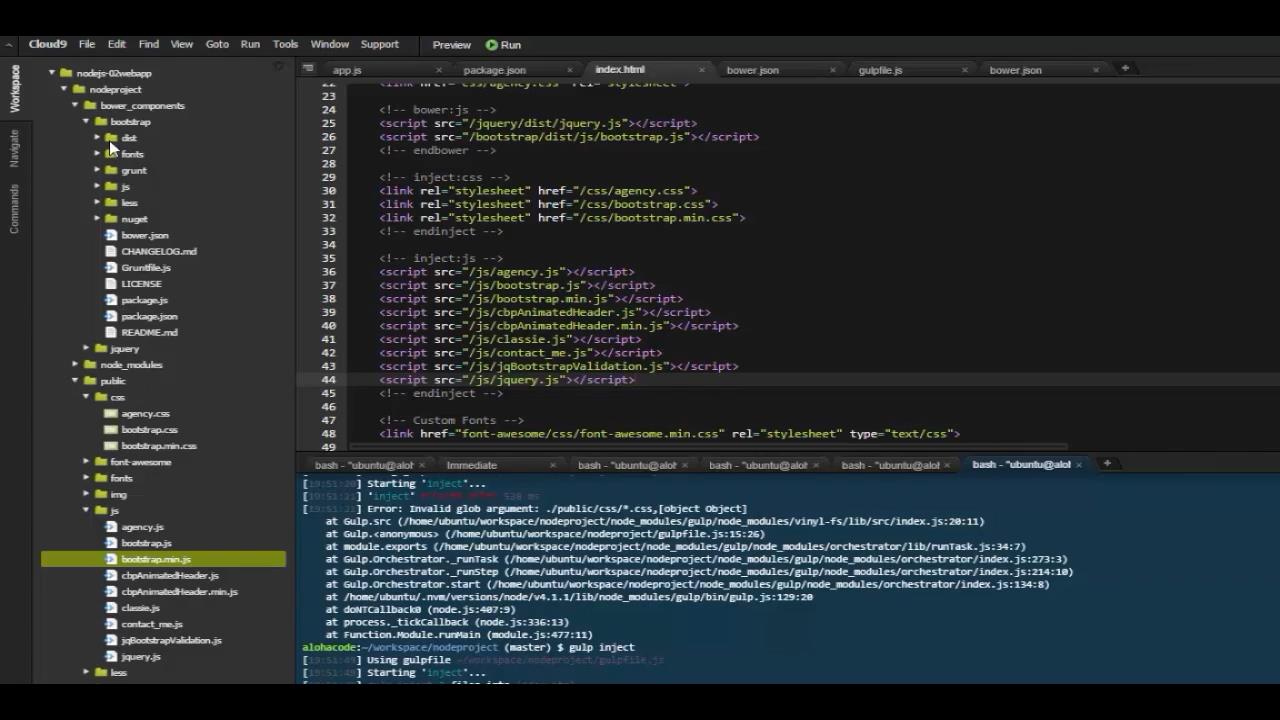Click the Gruntfile.js file icon
Image resolution: width=1280 pixels, height=720 pixels.
(112, 267)
